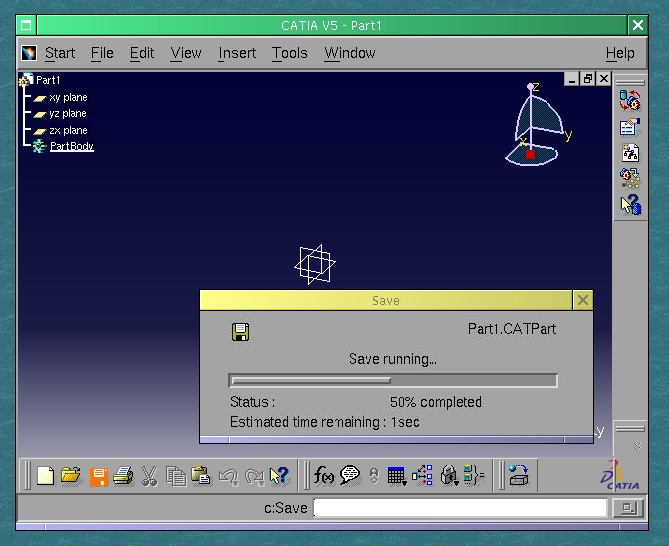Screen dimensions: 669x546
Task: Click the Copy icon
Action: click(176, 476)
